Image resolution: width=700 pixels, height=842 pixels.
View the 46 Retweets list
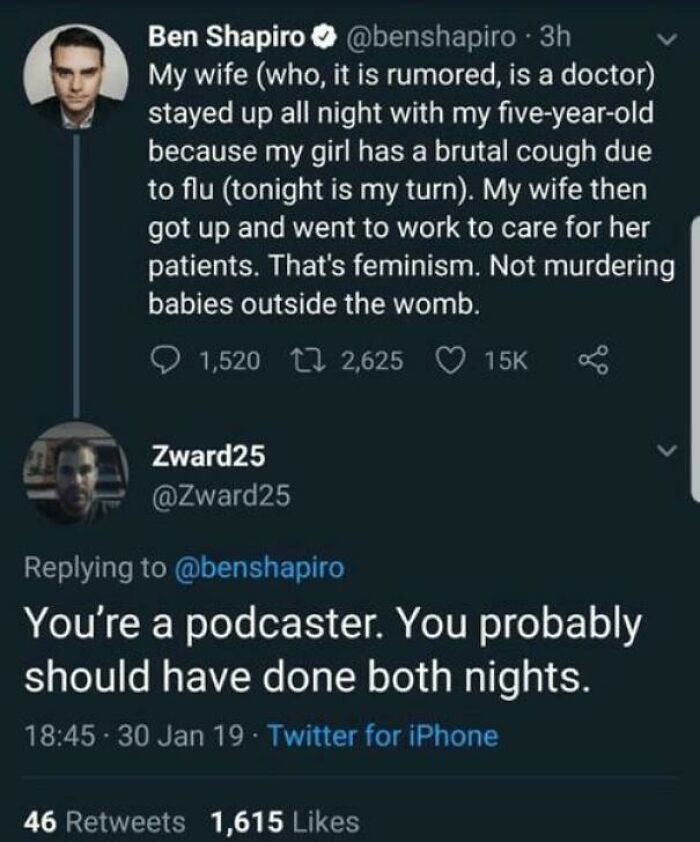(x=105, y=822)
